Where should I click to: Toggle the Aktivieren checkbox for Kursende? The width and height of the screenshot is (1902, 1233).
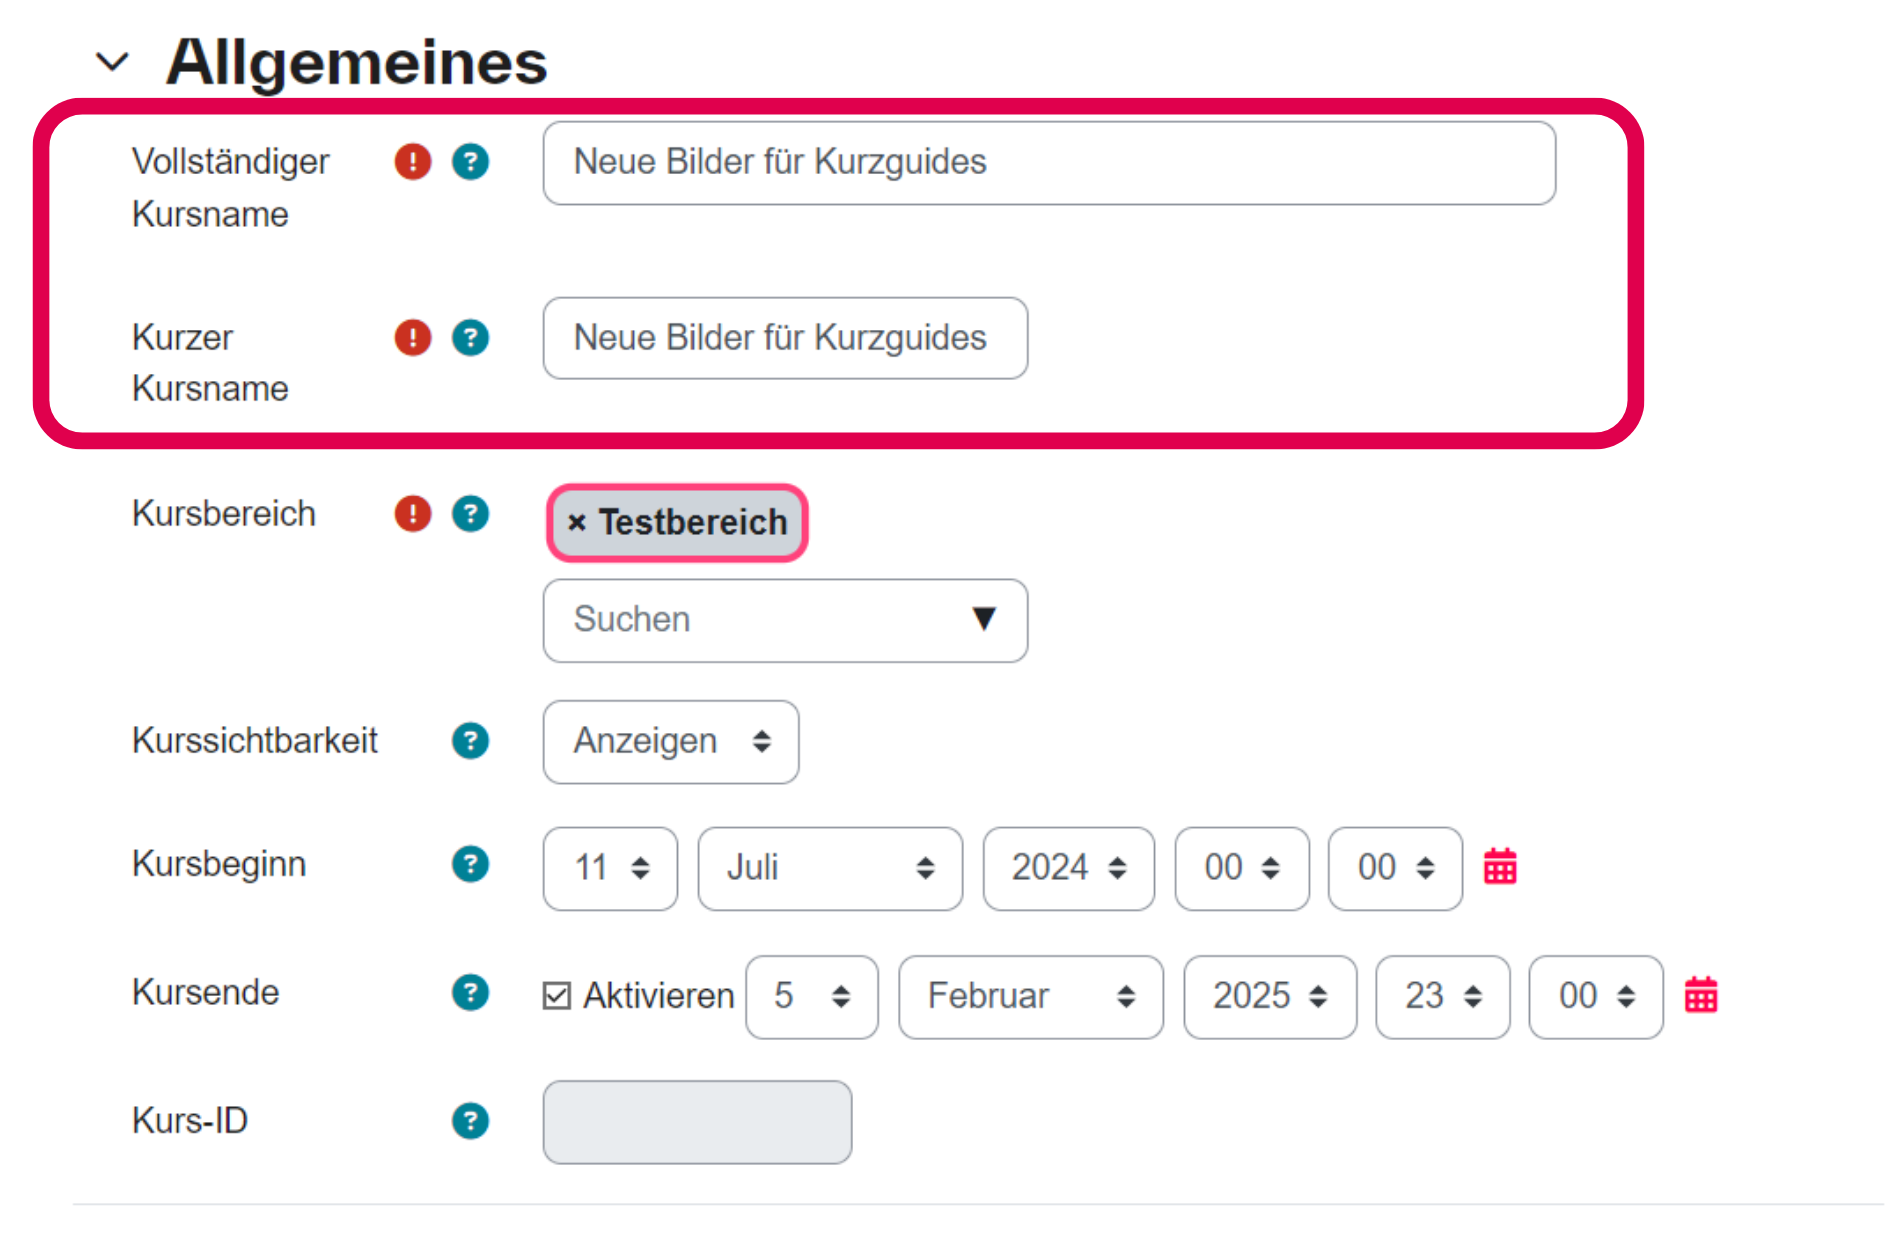pyautogui.click(x=557, y=996)
